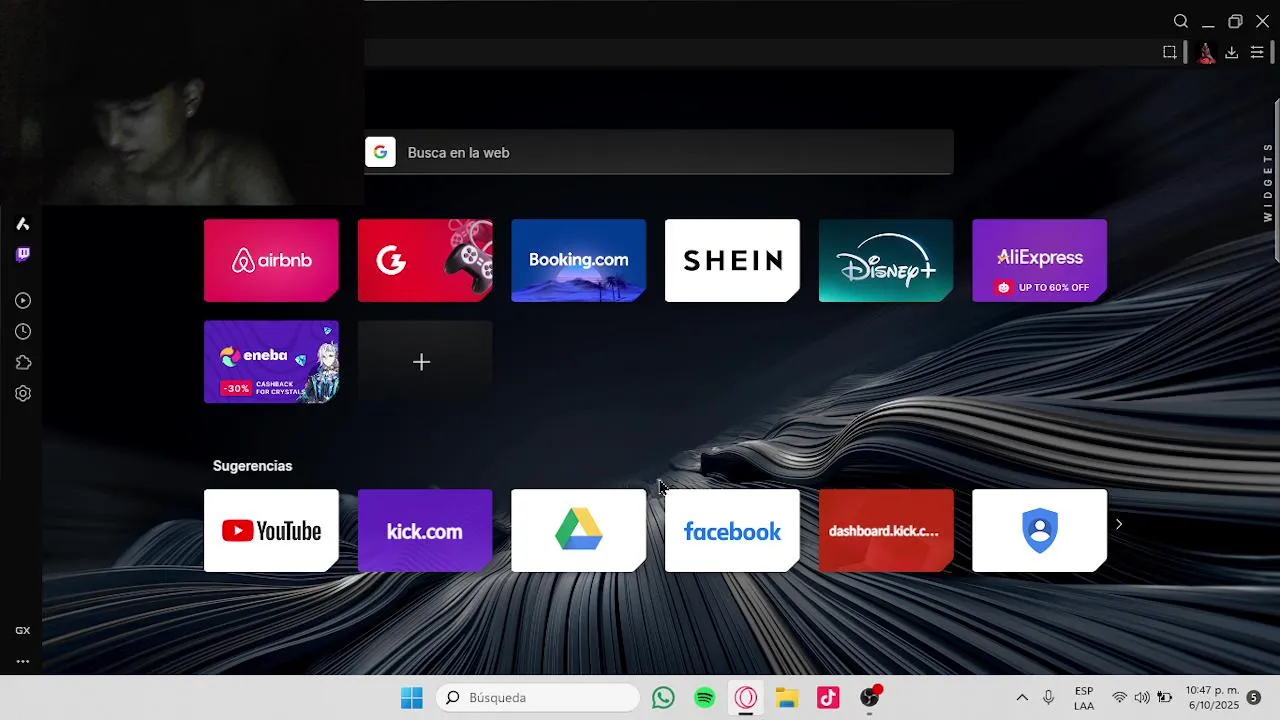The width and height of the screenshot is (1280, 720).
Task: Open the profile avatar icon
Action: coord(1206,52)
